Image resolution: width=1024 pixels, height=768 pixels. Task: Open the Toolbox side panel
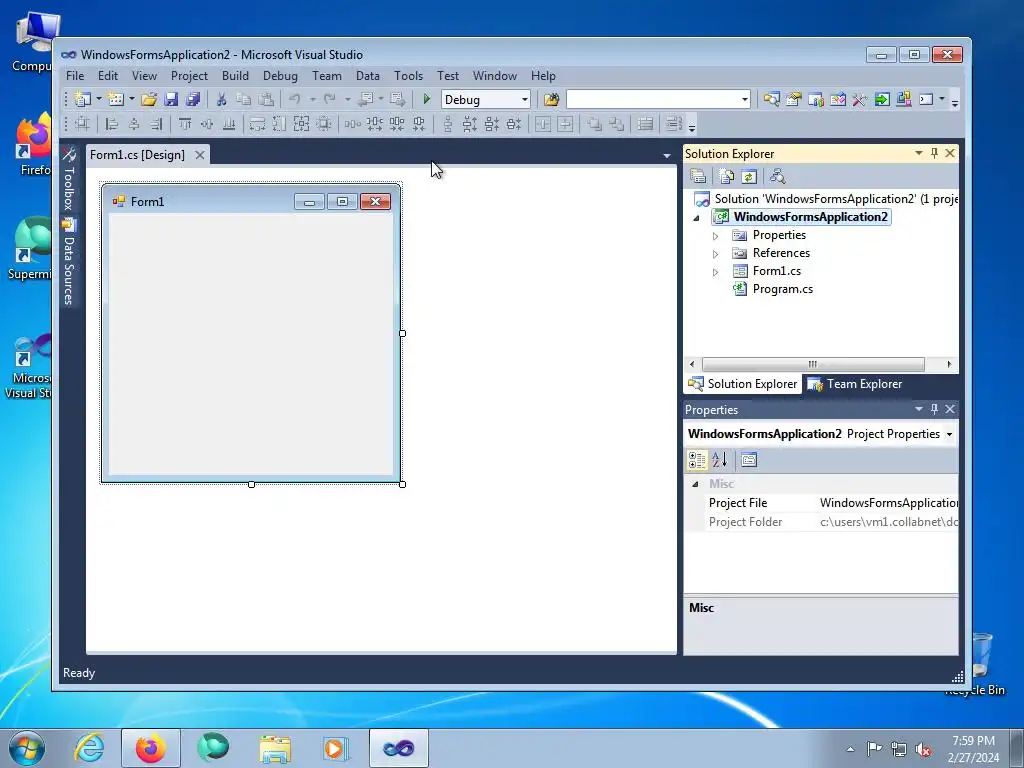[69, 178]
